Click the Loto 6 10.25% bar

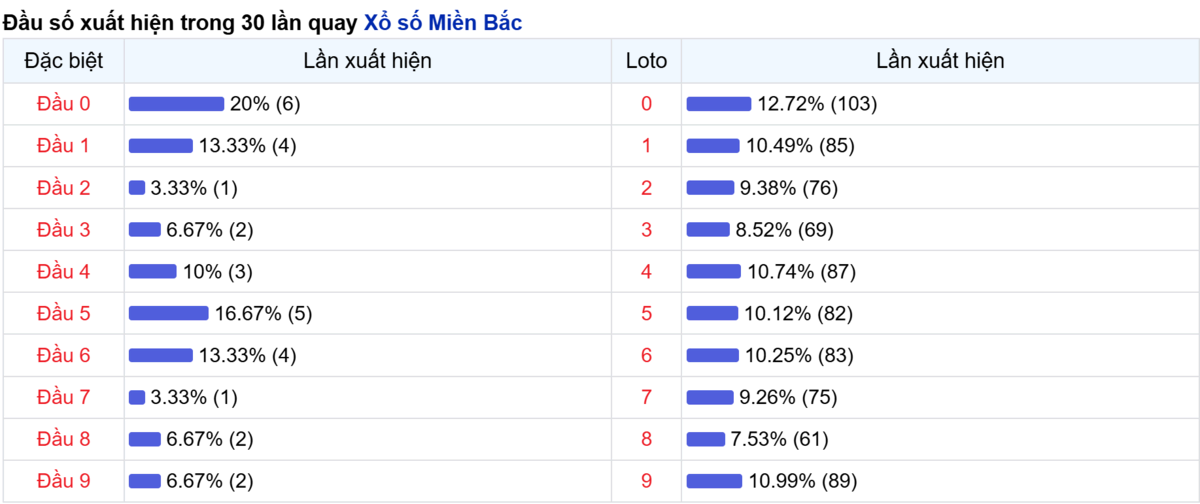point(713,356)
